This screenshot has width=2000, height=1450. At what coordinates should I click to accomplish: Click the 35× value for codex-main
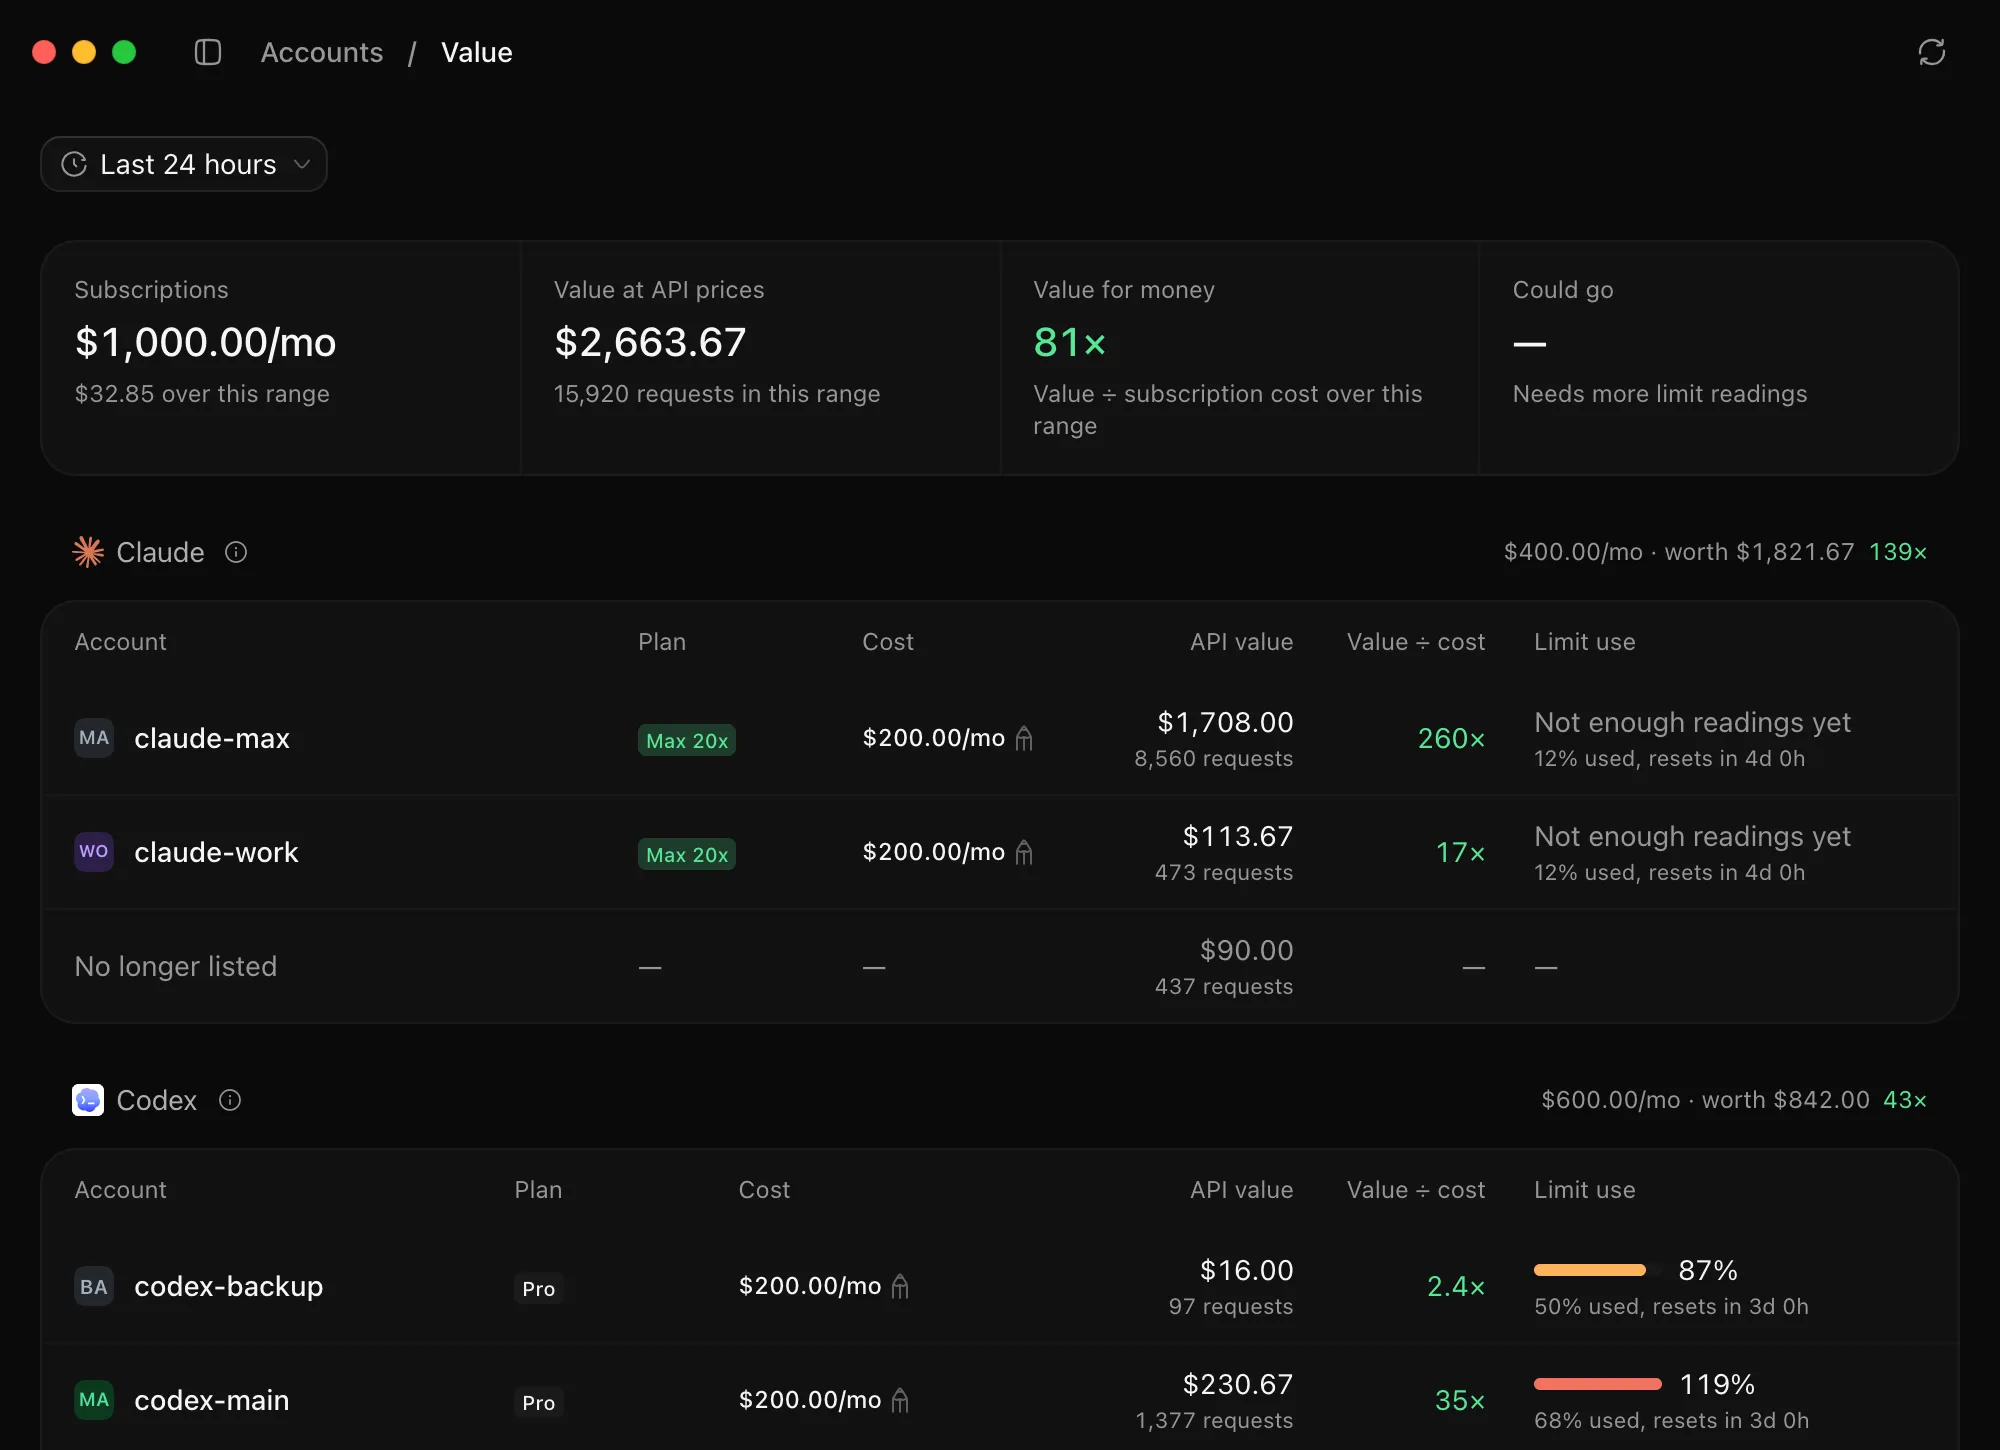(x=1460, y=1400)
